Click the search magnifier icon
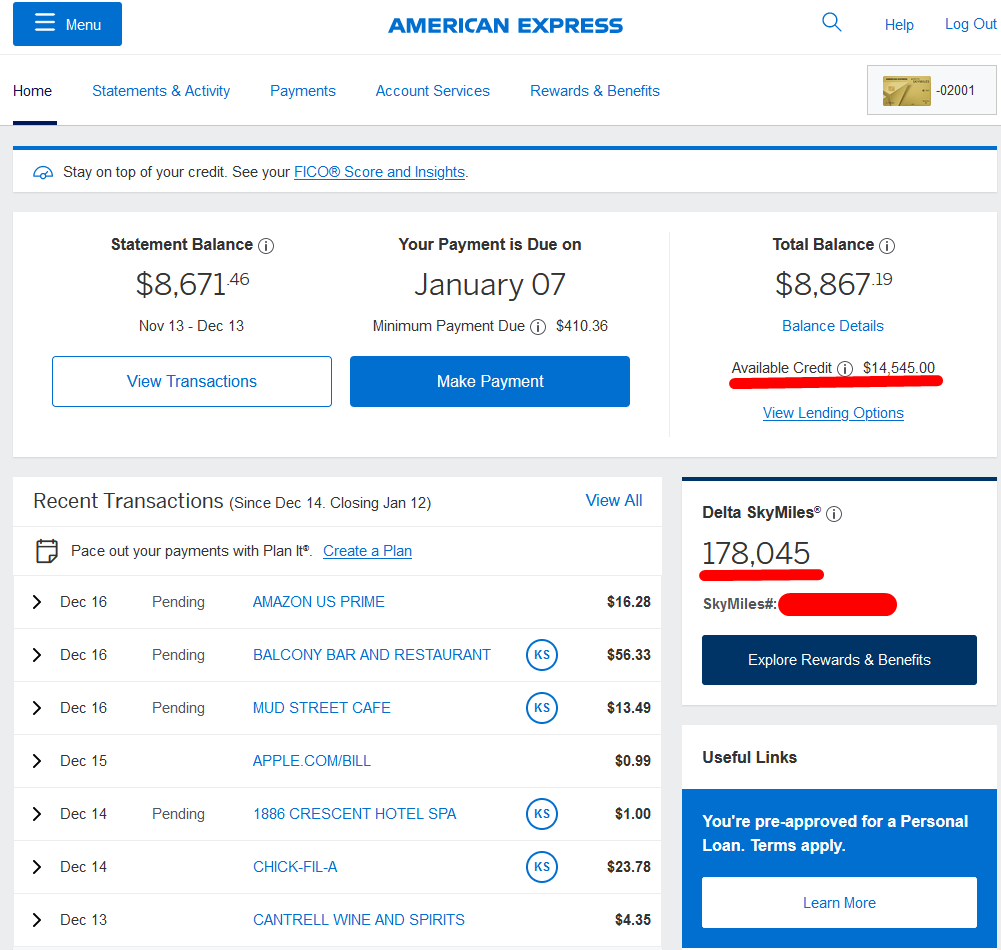 831,23
